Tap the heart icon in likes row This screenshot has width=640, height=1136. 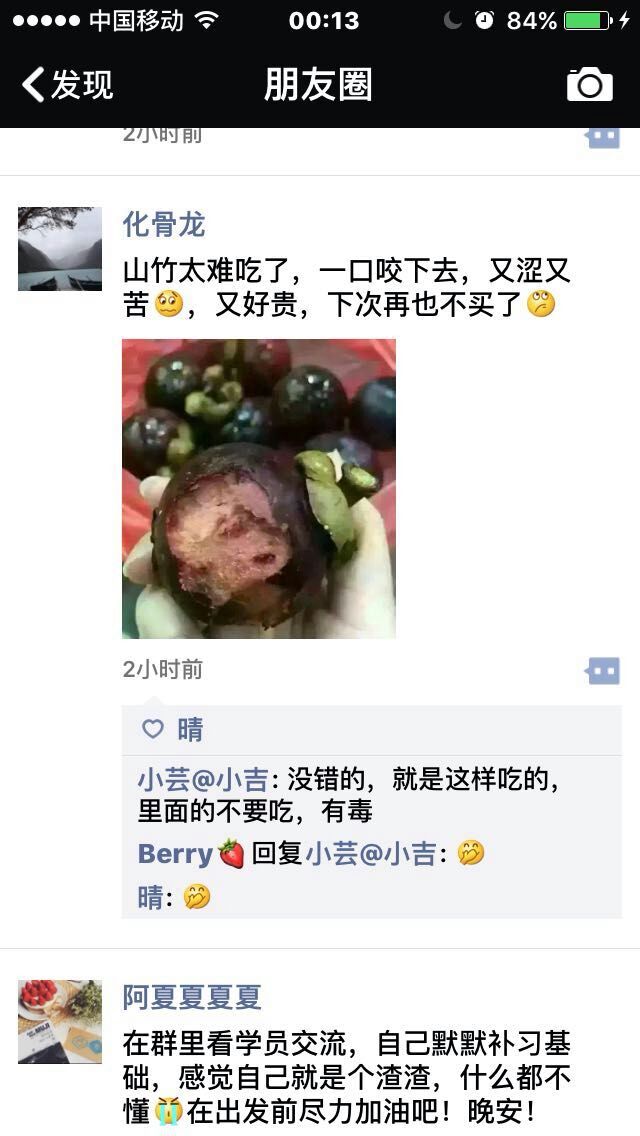click(153, 728)
